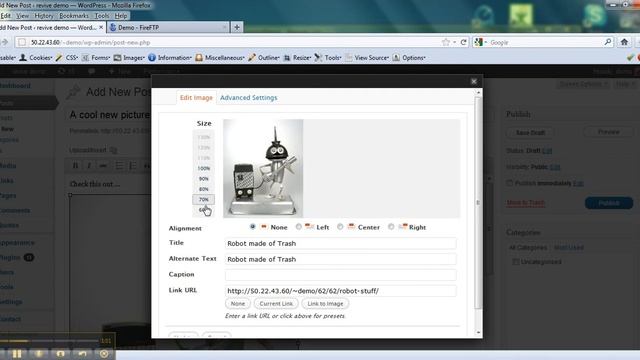Click the Title input field
The height and width of the screenshot is (360, 640).
[x=340, y=243]
